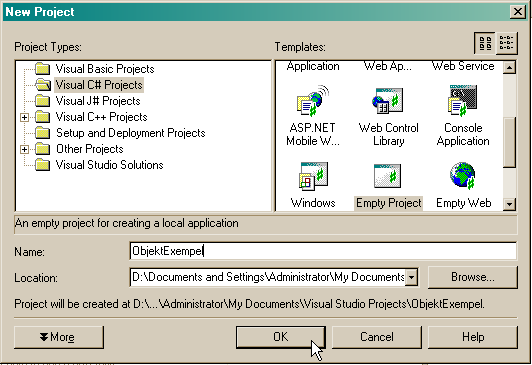Select Visual C# Projects folder
The width and height of the screenshot is (532, 365).
99,85
